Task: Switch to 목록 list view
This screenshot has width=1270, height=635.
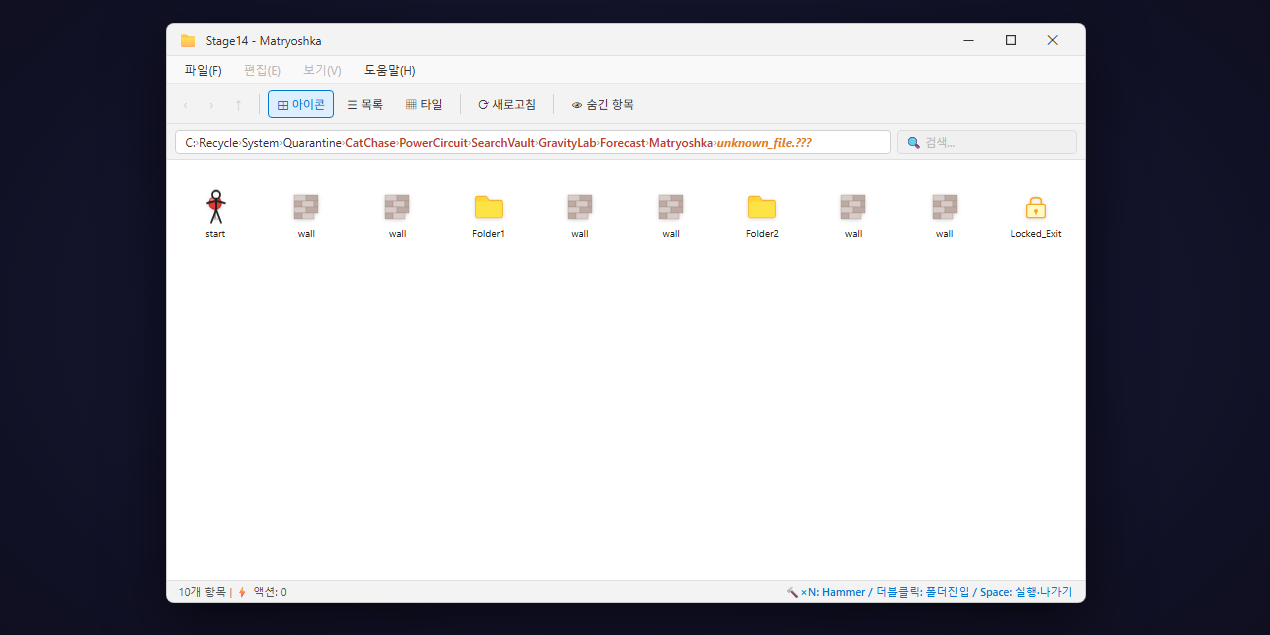Action: [x=365, y=104]
